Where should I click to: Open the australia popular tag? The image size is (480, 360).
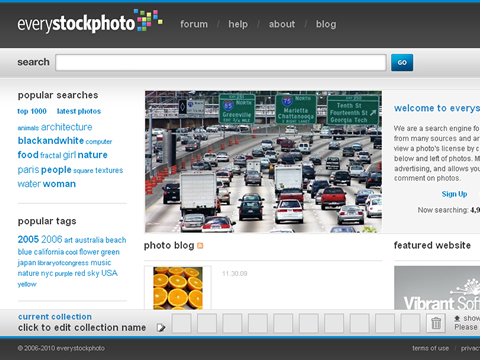pyautogui.click(x=89, y=240)
